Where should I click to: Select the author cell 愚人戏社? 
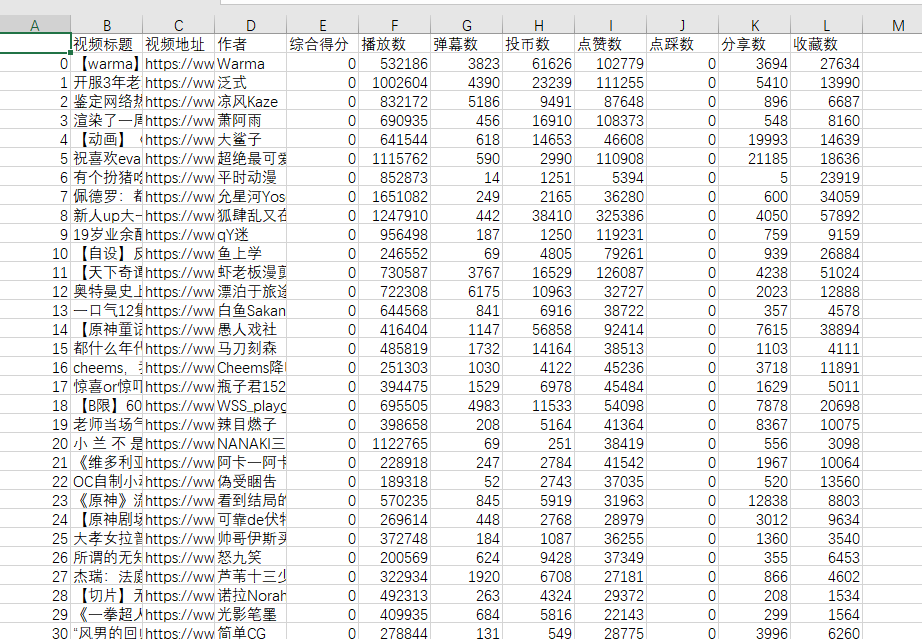pos(250,329)
